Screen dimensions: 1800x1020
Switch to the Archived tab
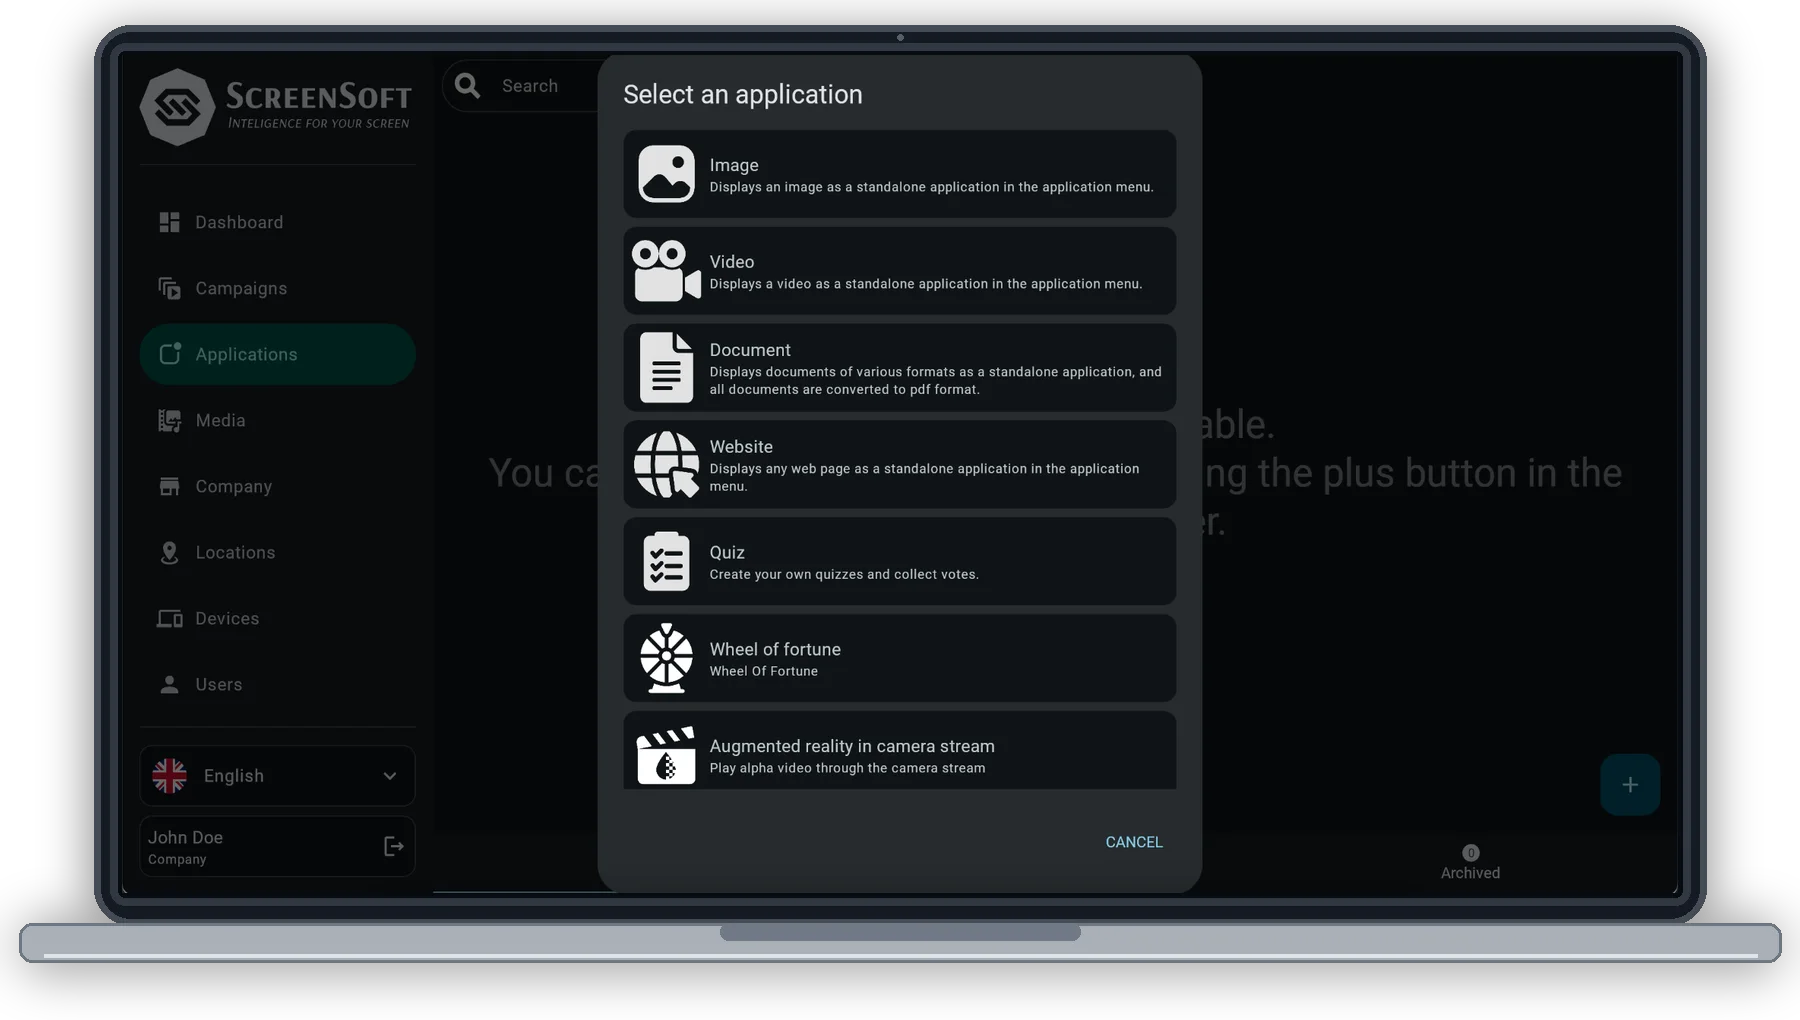tap(1470, 863)
